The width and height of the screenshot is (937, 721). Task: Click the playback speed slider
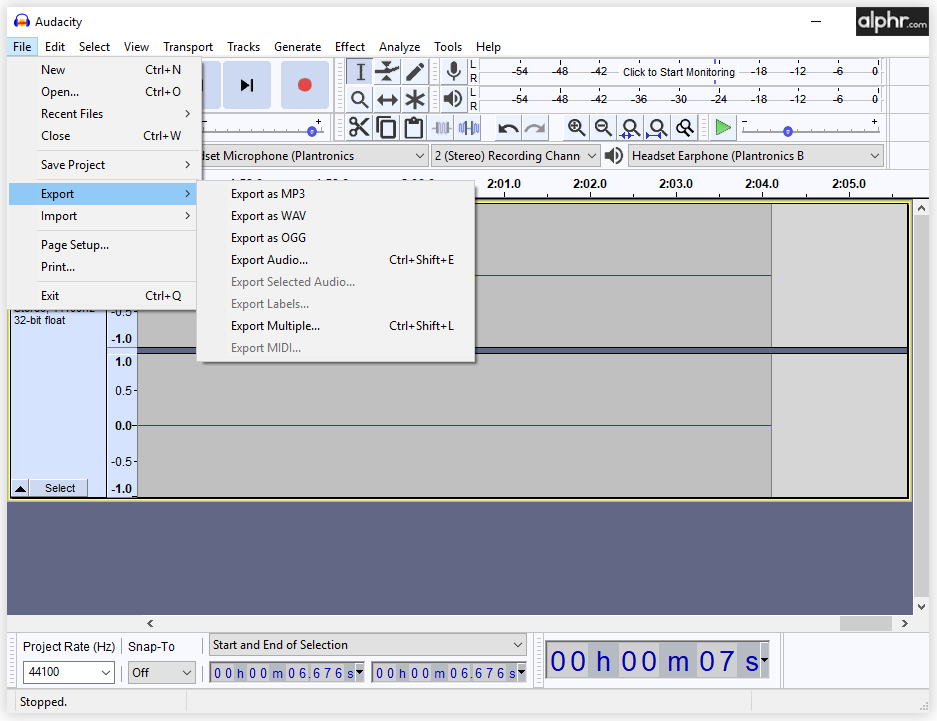tap(788, 131)
